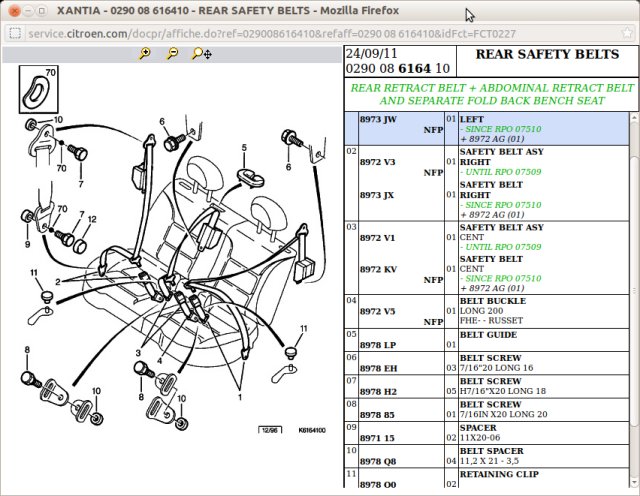Minimize the Firefox window

tap(28, 11)
